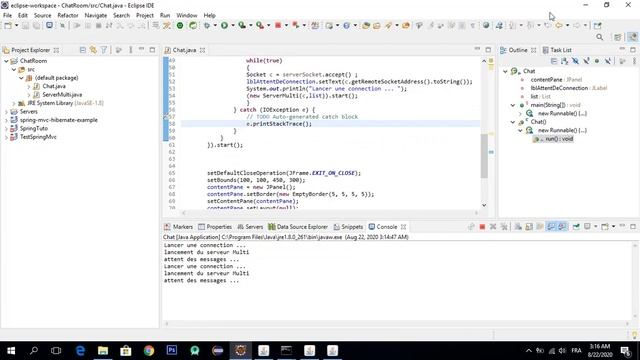The height and width of the screenshot is (360, 640).
Task: Click the Spring leaf toolbar icon
Action: [193, 25]
